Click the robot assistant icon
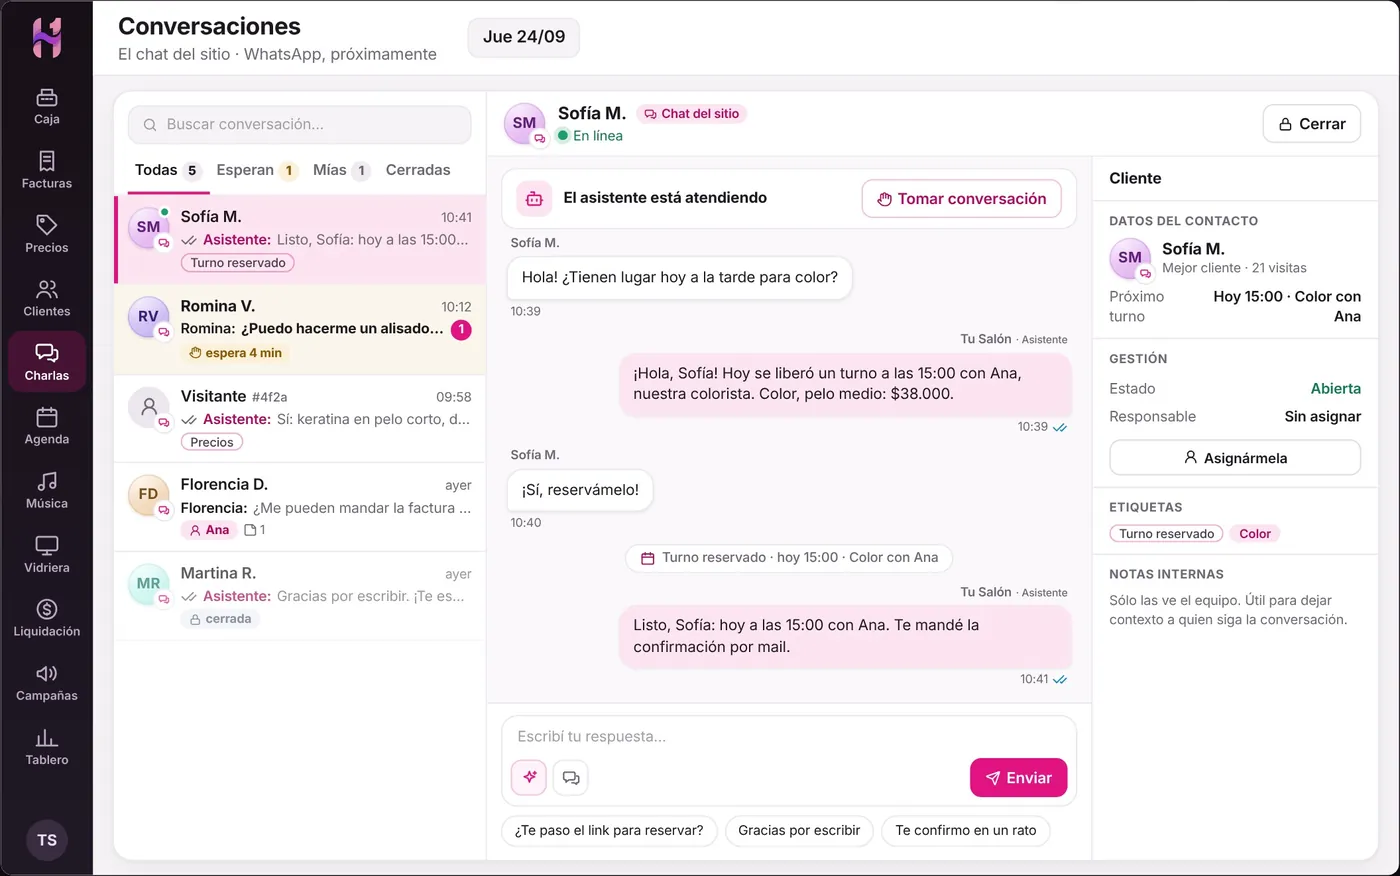1400x876 pixels. coord(534,198)
